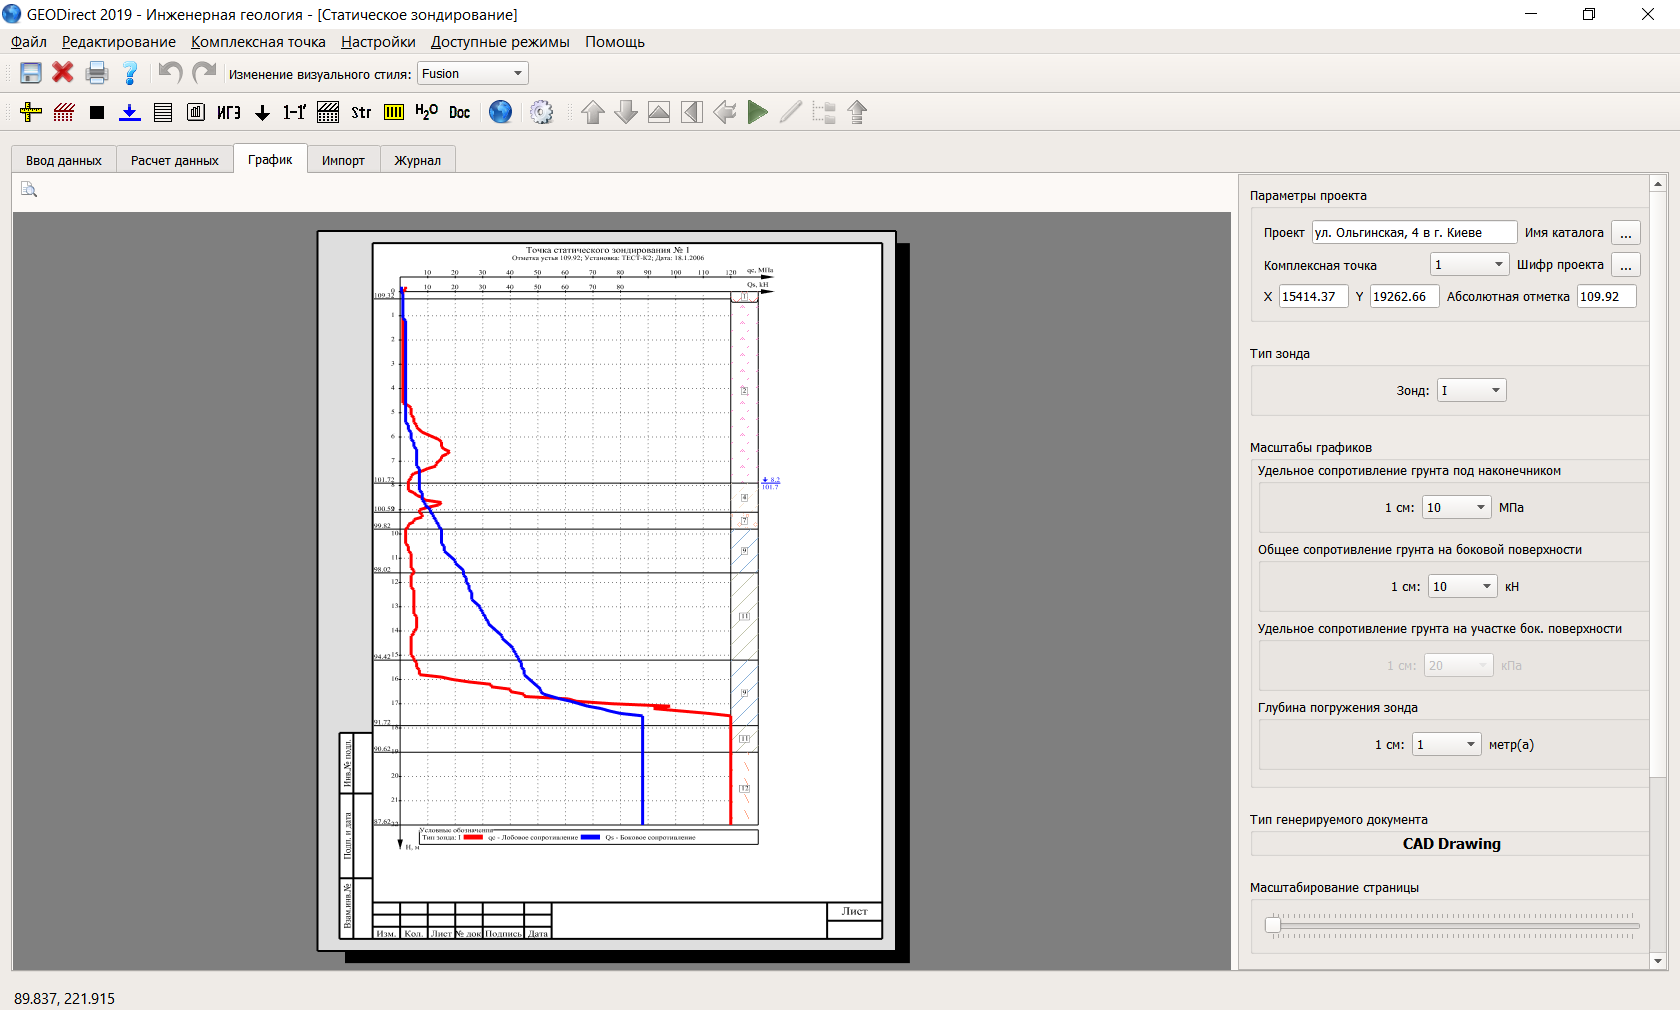1680x1010 pixels.
Task: Click the blue globe icon
Action: (501, 112)
